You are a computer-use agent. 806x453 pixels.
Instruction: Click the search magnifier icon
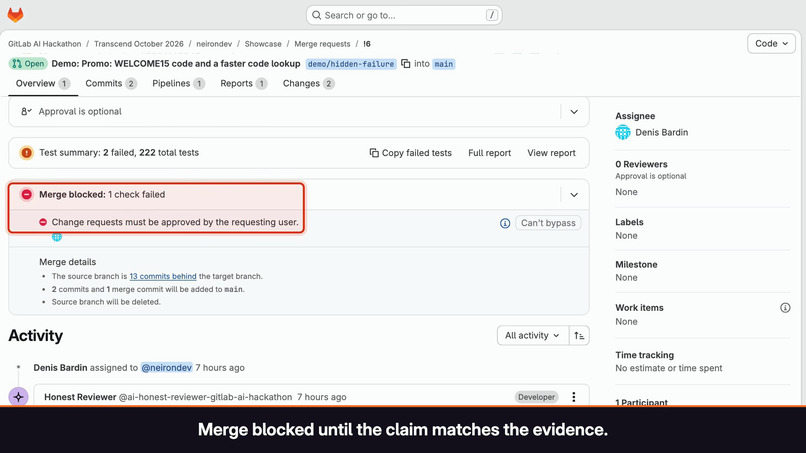[x=317, y=15]
